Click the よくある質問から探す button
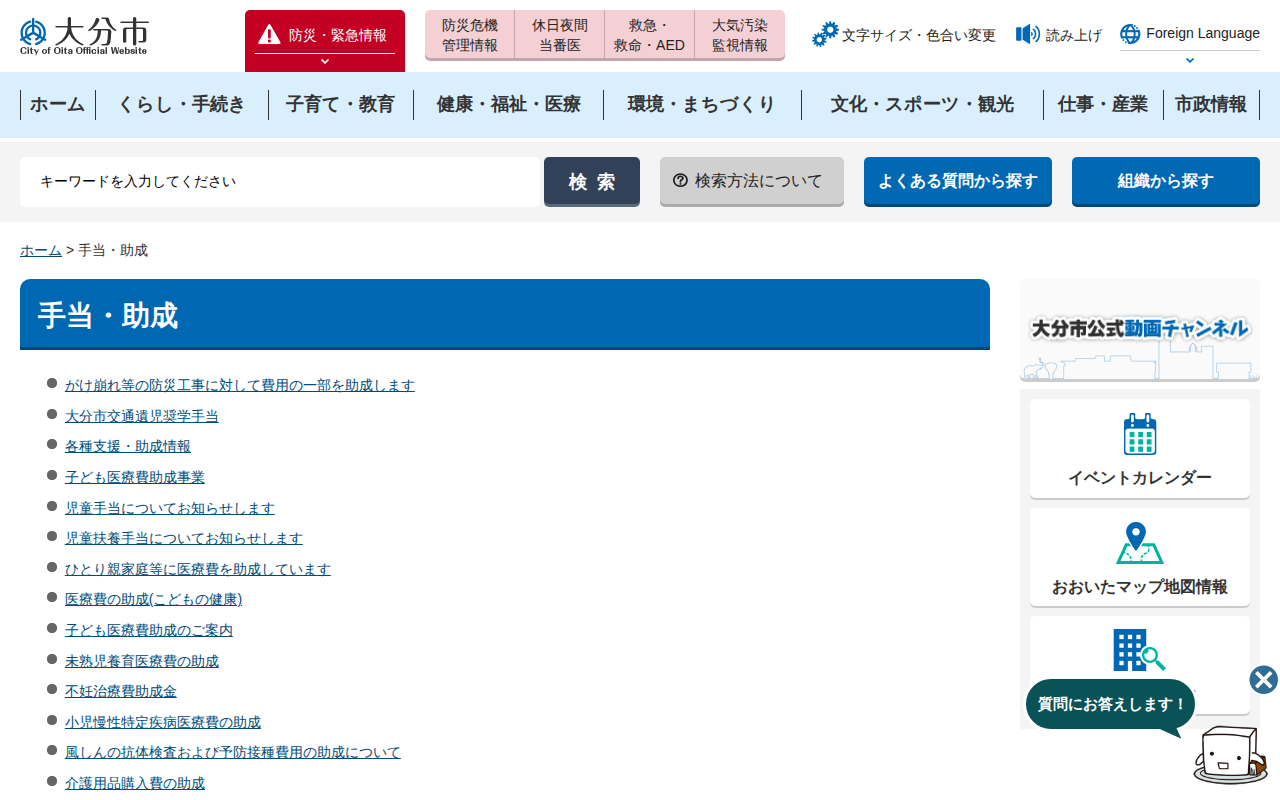Image resolution: width=1280 pixels, height=800 pixels. pos(958,181)
